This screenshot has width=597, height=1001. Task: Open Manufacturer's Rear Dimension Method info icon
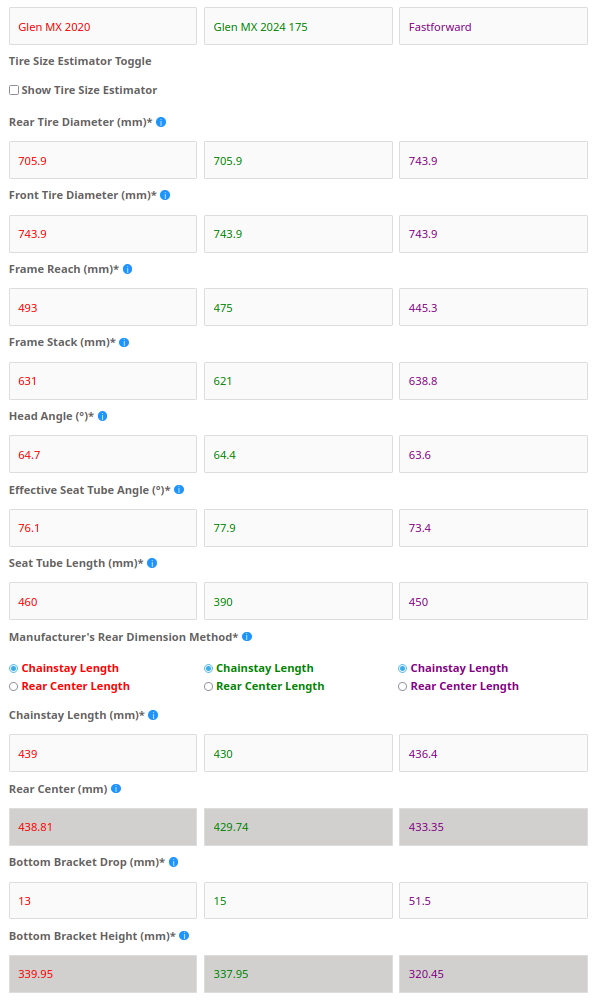tap(247, 636)
